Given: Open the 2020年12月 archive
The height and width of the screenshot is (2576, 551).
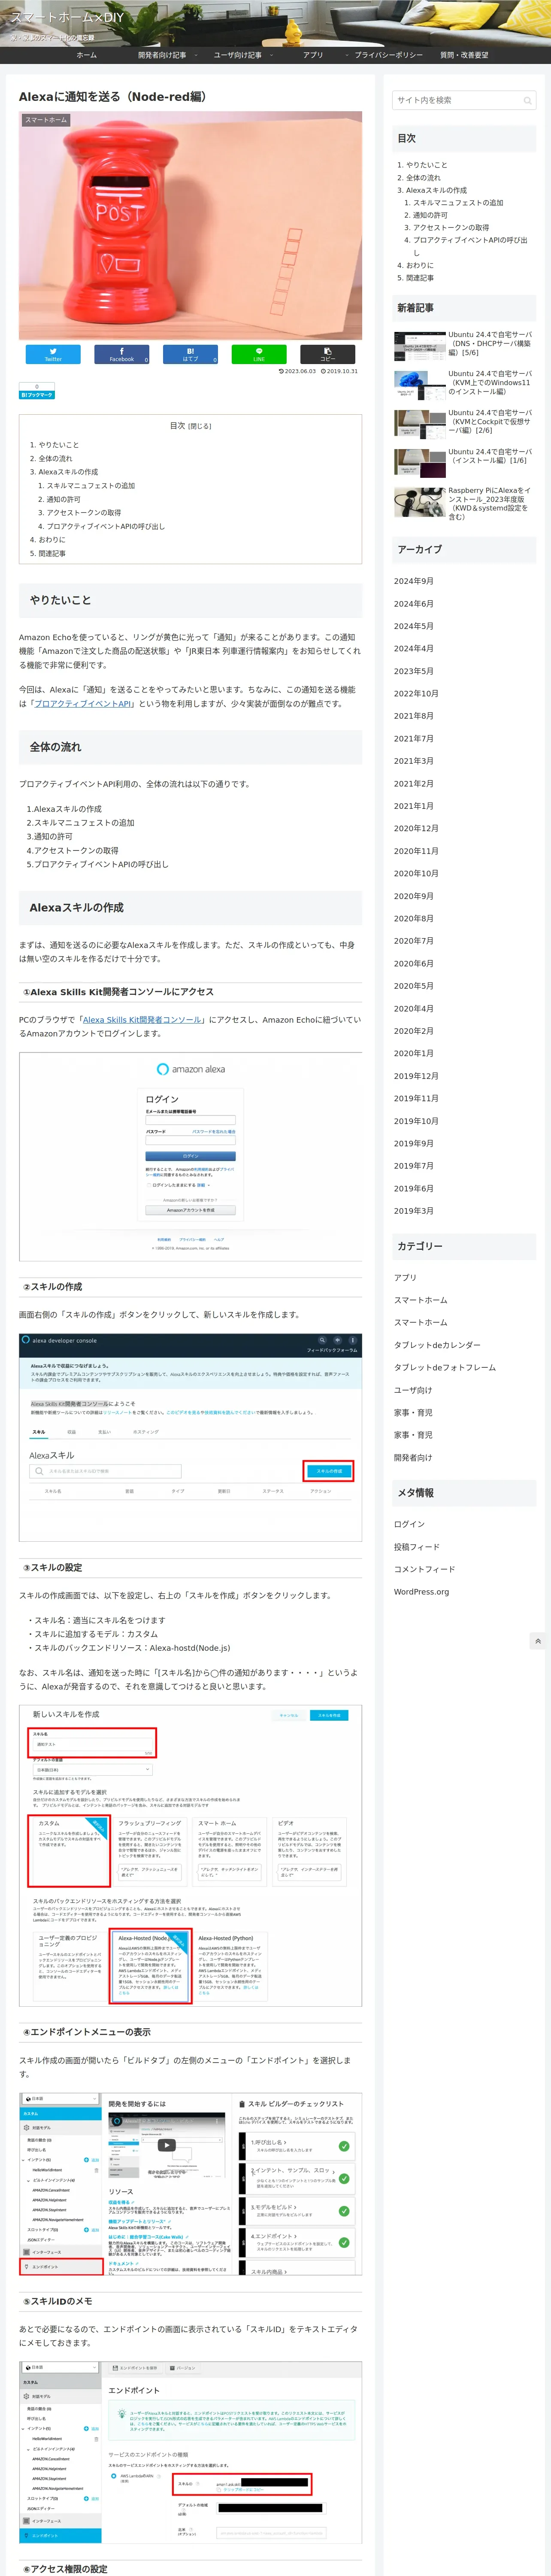Looking at the screenshot, I should (x=416, y=829).
